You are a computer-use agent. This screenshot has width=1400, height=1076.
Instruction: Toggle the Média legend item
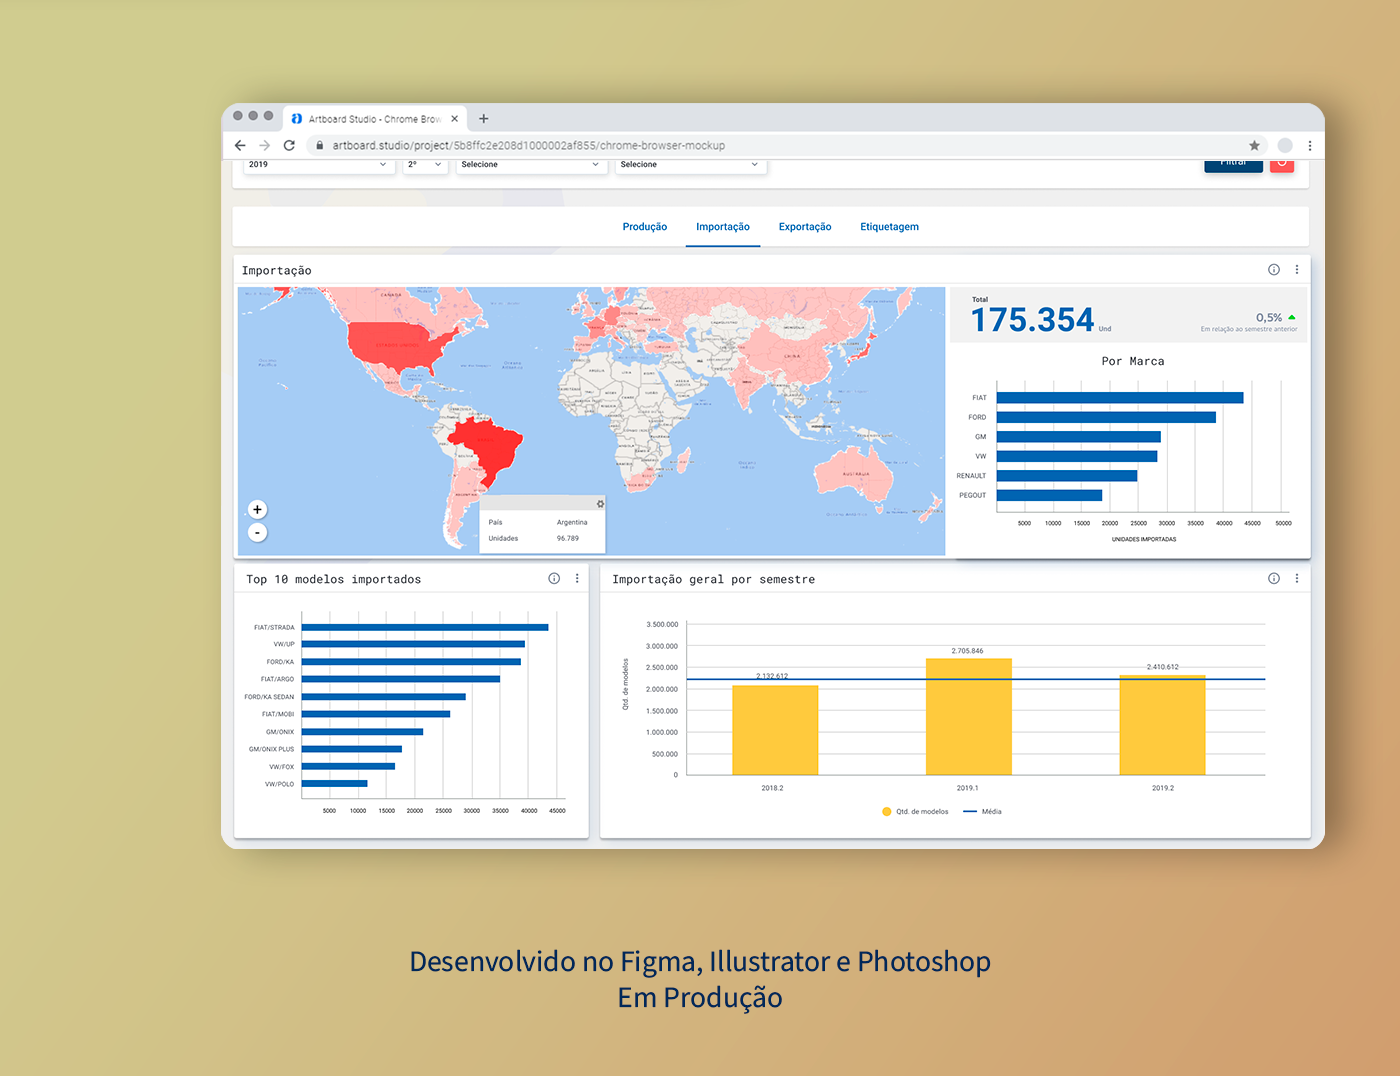click(x=982, y=812)
